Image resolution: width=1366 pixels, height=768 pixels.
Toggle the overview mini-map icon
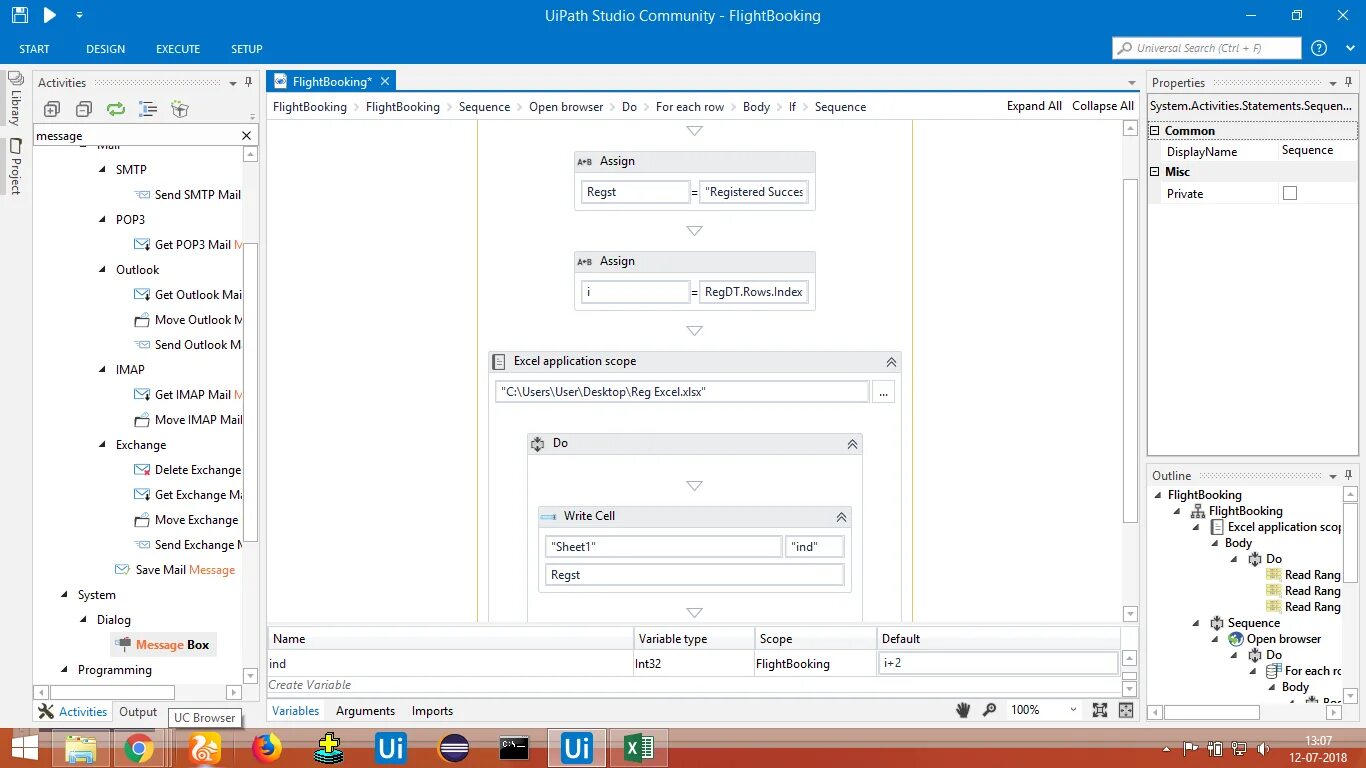pyautogui.click(x=1127, y=710)
